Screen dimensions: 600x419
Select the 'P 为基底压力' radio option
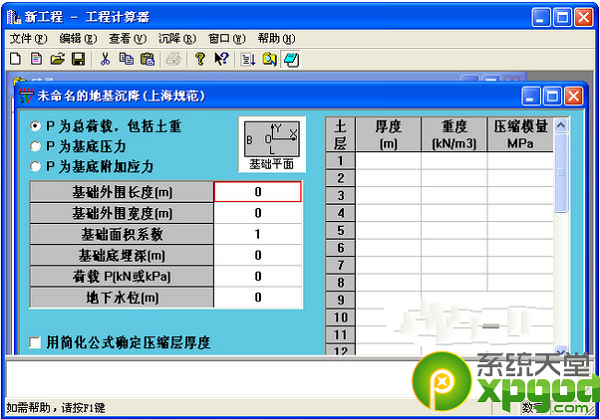[x=36, y=146]
